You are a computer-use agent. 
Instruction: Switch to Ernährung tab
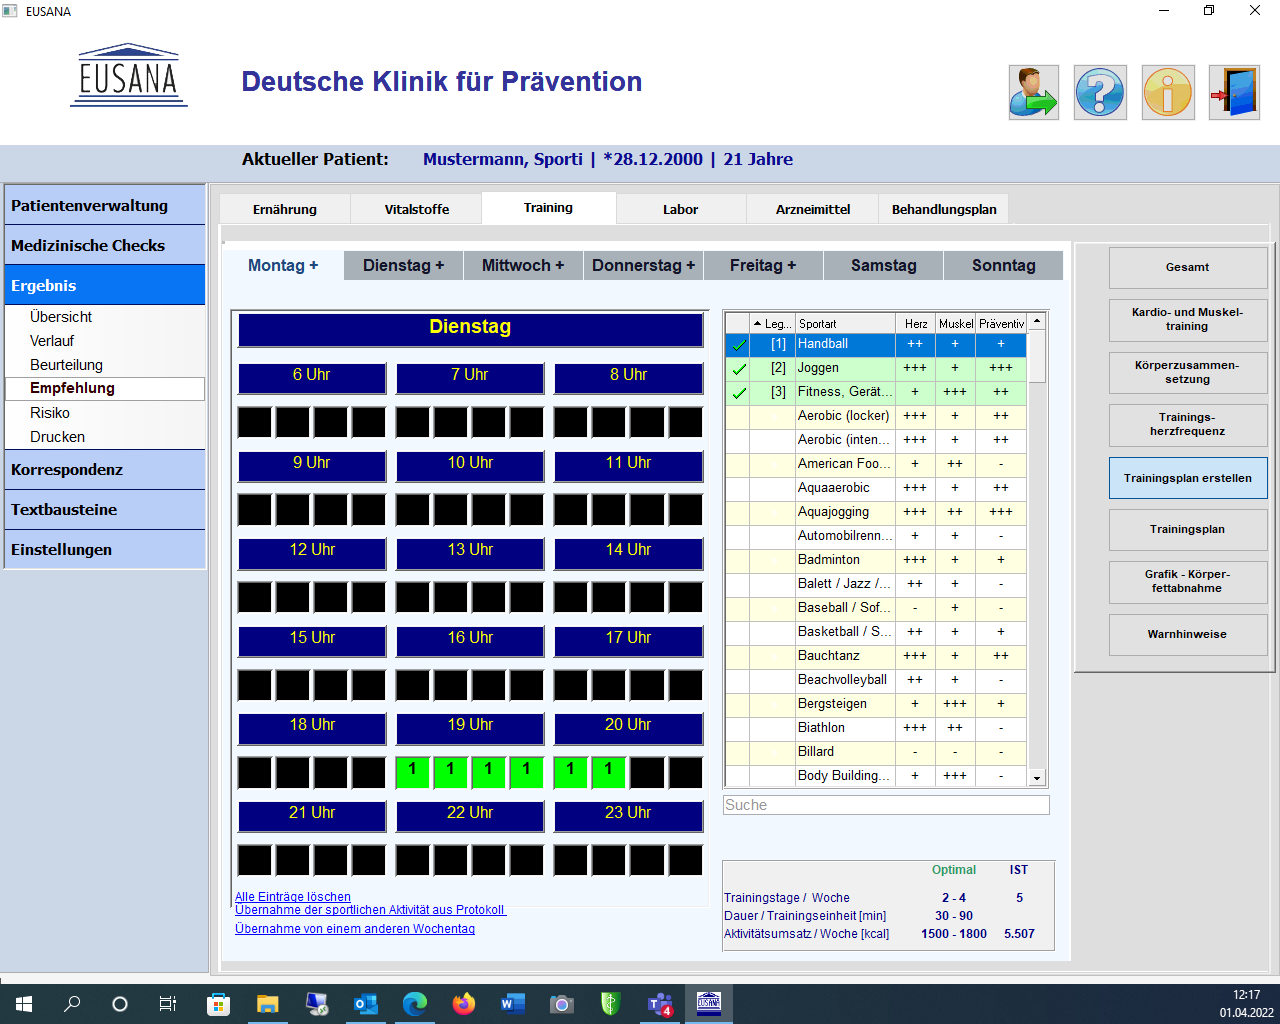click(x=285, y=209)
